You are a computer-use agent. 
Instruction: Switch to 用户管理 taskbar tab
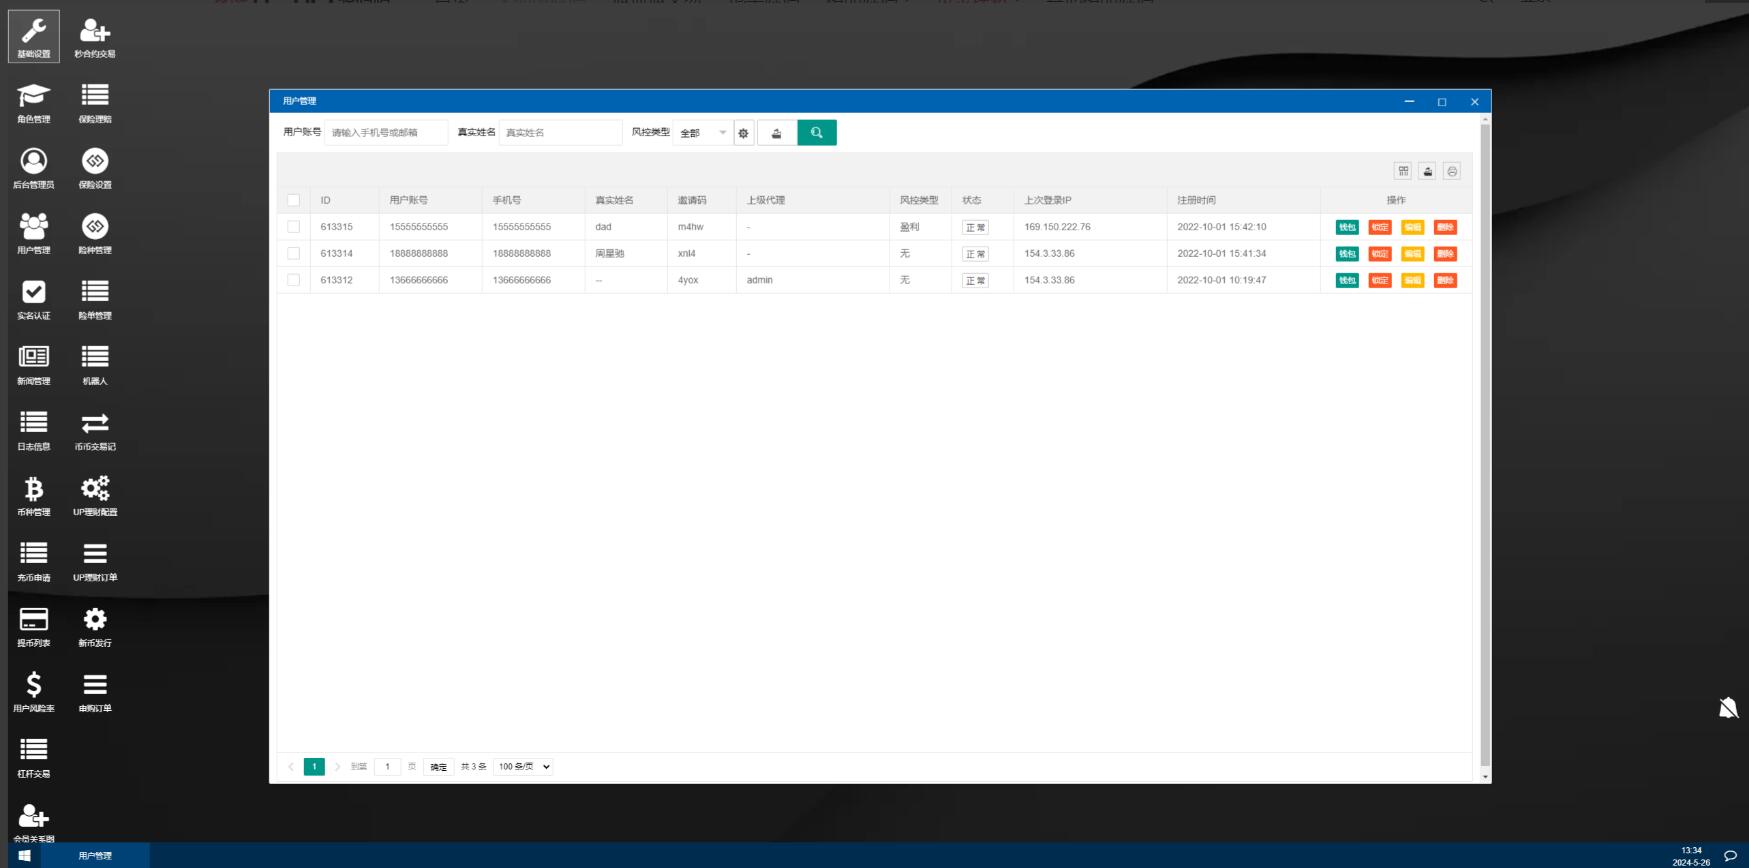click(95, 856)
